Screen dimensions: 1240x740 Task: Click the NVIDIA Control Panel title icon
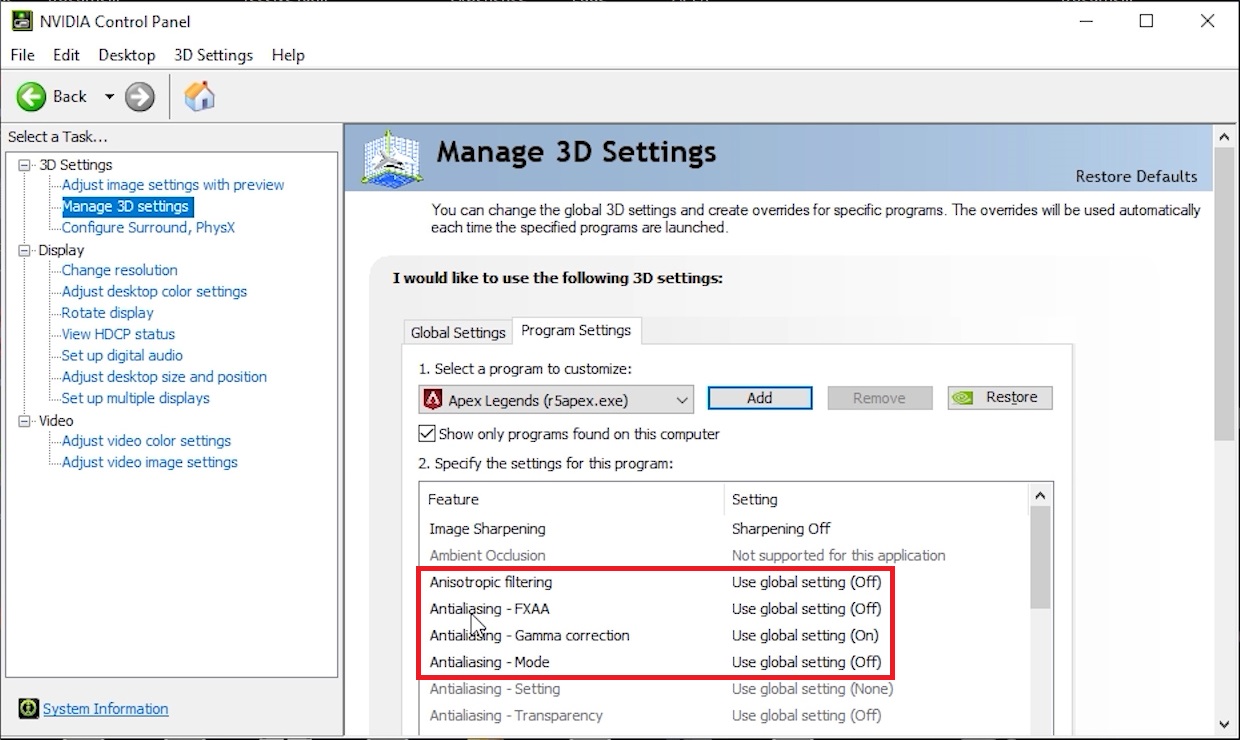(x=21, y=21)
